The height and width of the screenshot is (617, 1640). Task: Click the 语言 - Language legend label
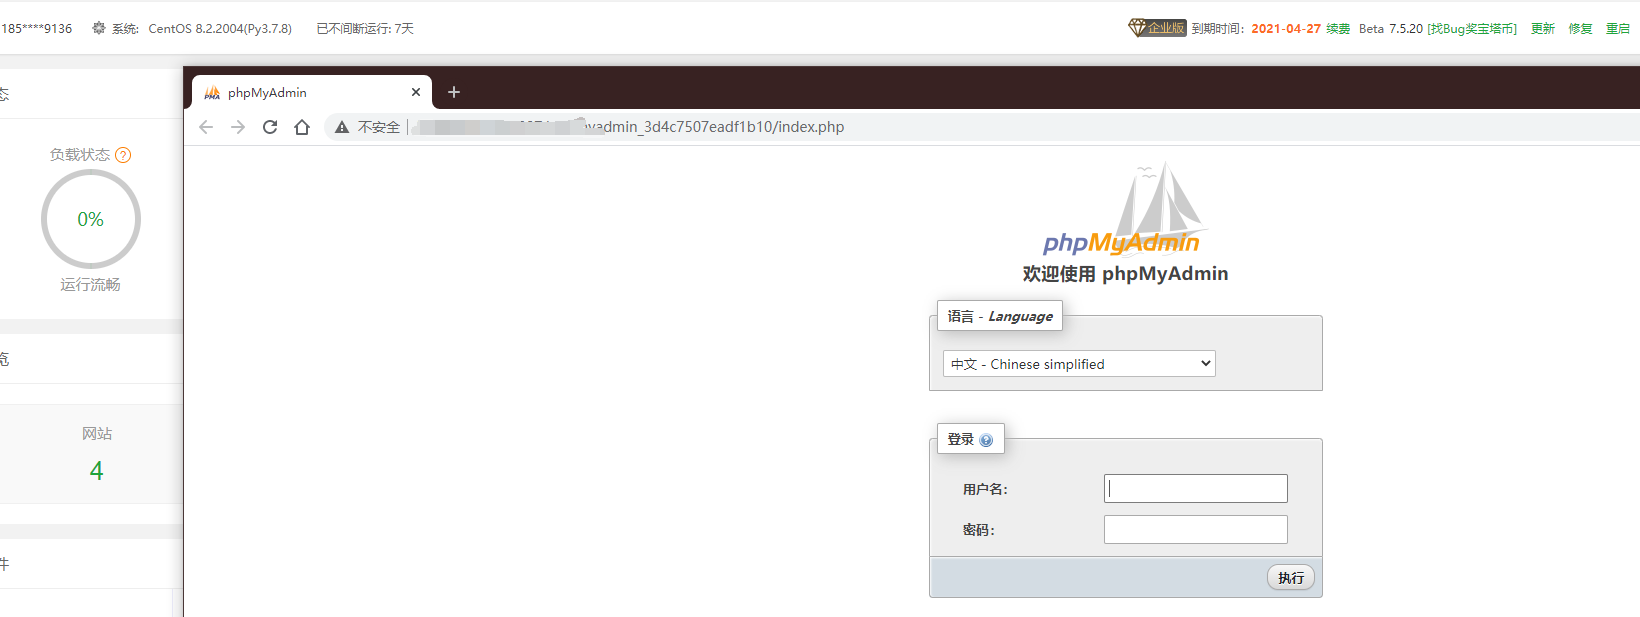(1000, 316)
